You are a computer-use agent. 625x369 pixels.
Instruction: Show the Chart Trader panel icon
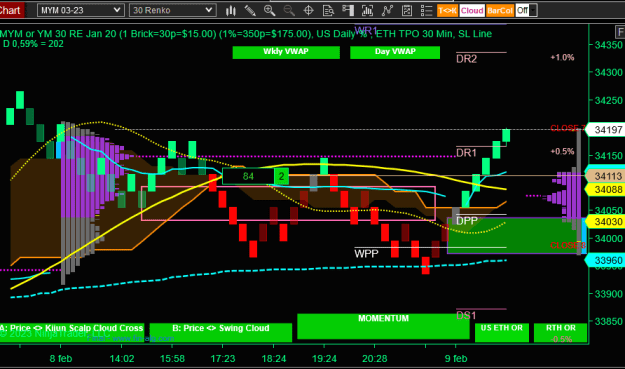click(348, 11)
